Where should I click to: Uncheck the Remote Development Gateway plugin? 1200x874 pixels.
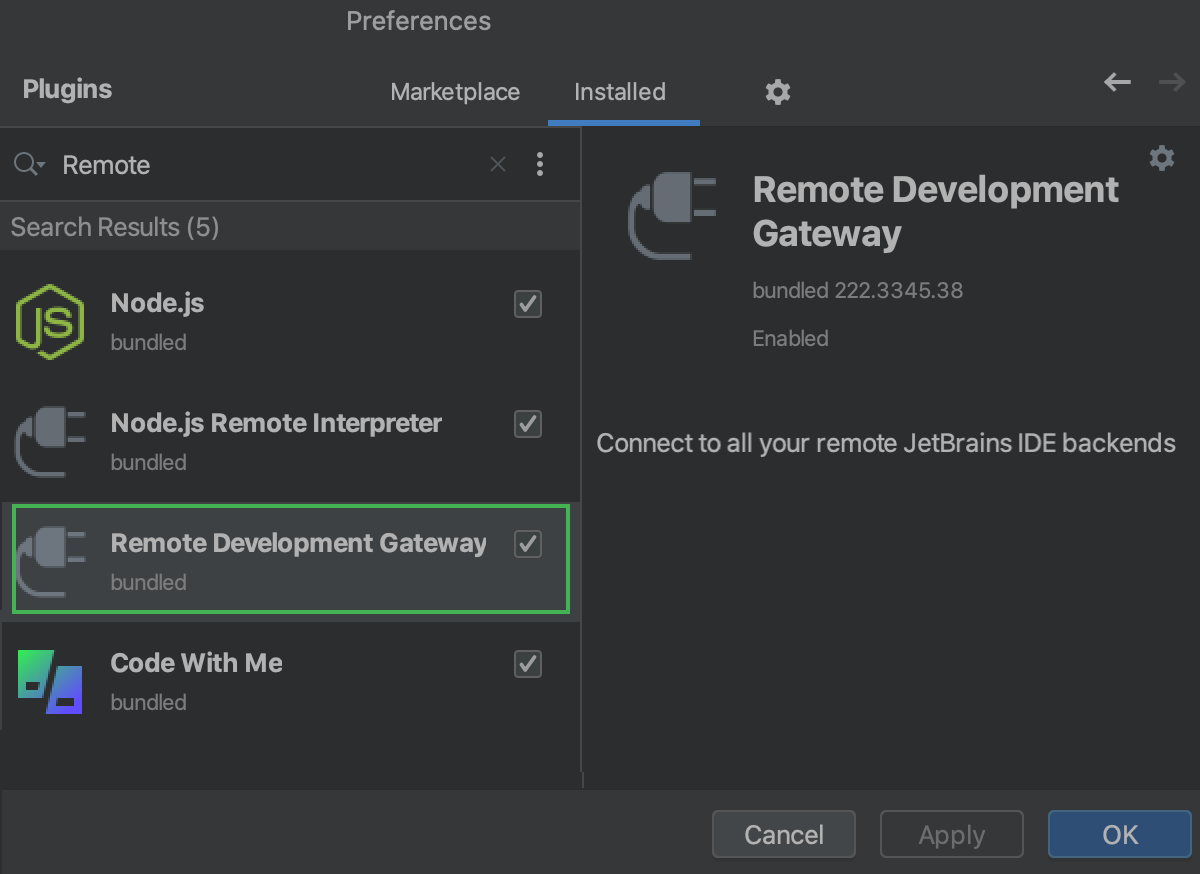(x=528, y=544)
